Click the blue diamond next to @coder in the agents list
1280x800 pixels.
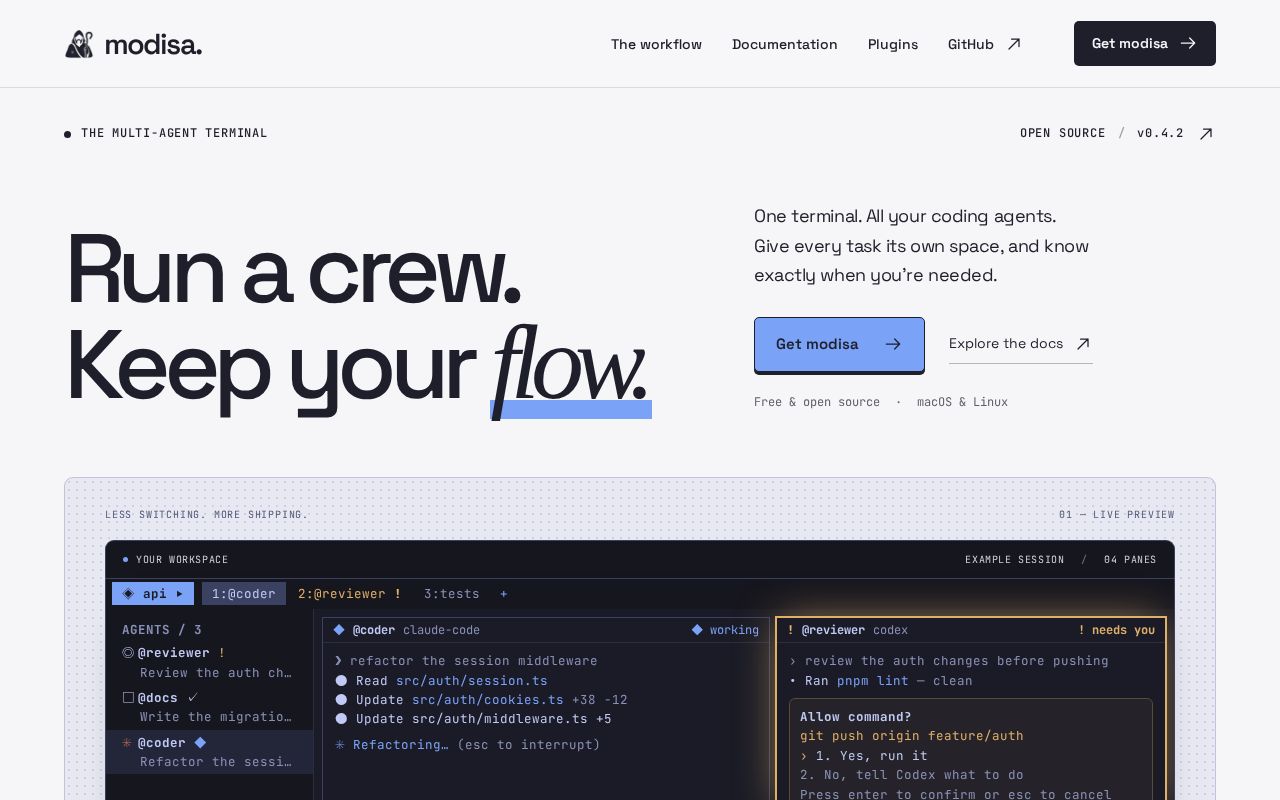200,742
